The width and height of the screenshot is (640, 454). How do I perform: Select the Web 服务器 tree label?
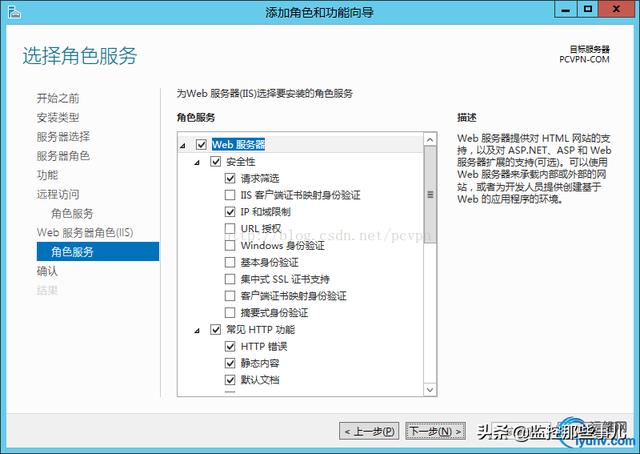(x=238, y=145)
